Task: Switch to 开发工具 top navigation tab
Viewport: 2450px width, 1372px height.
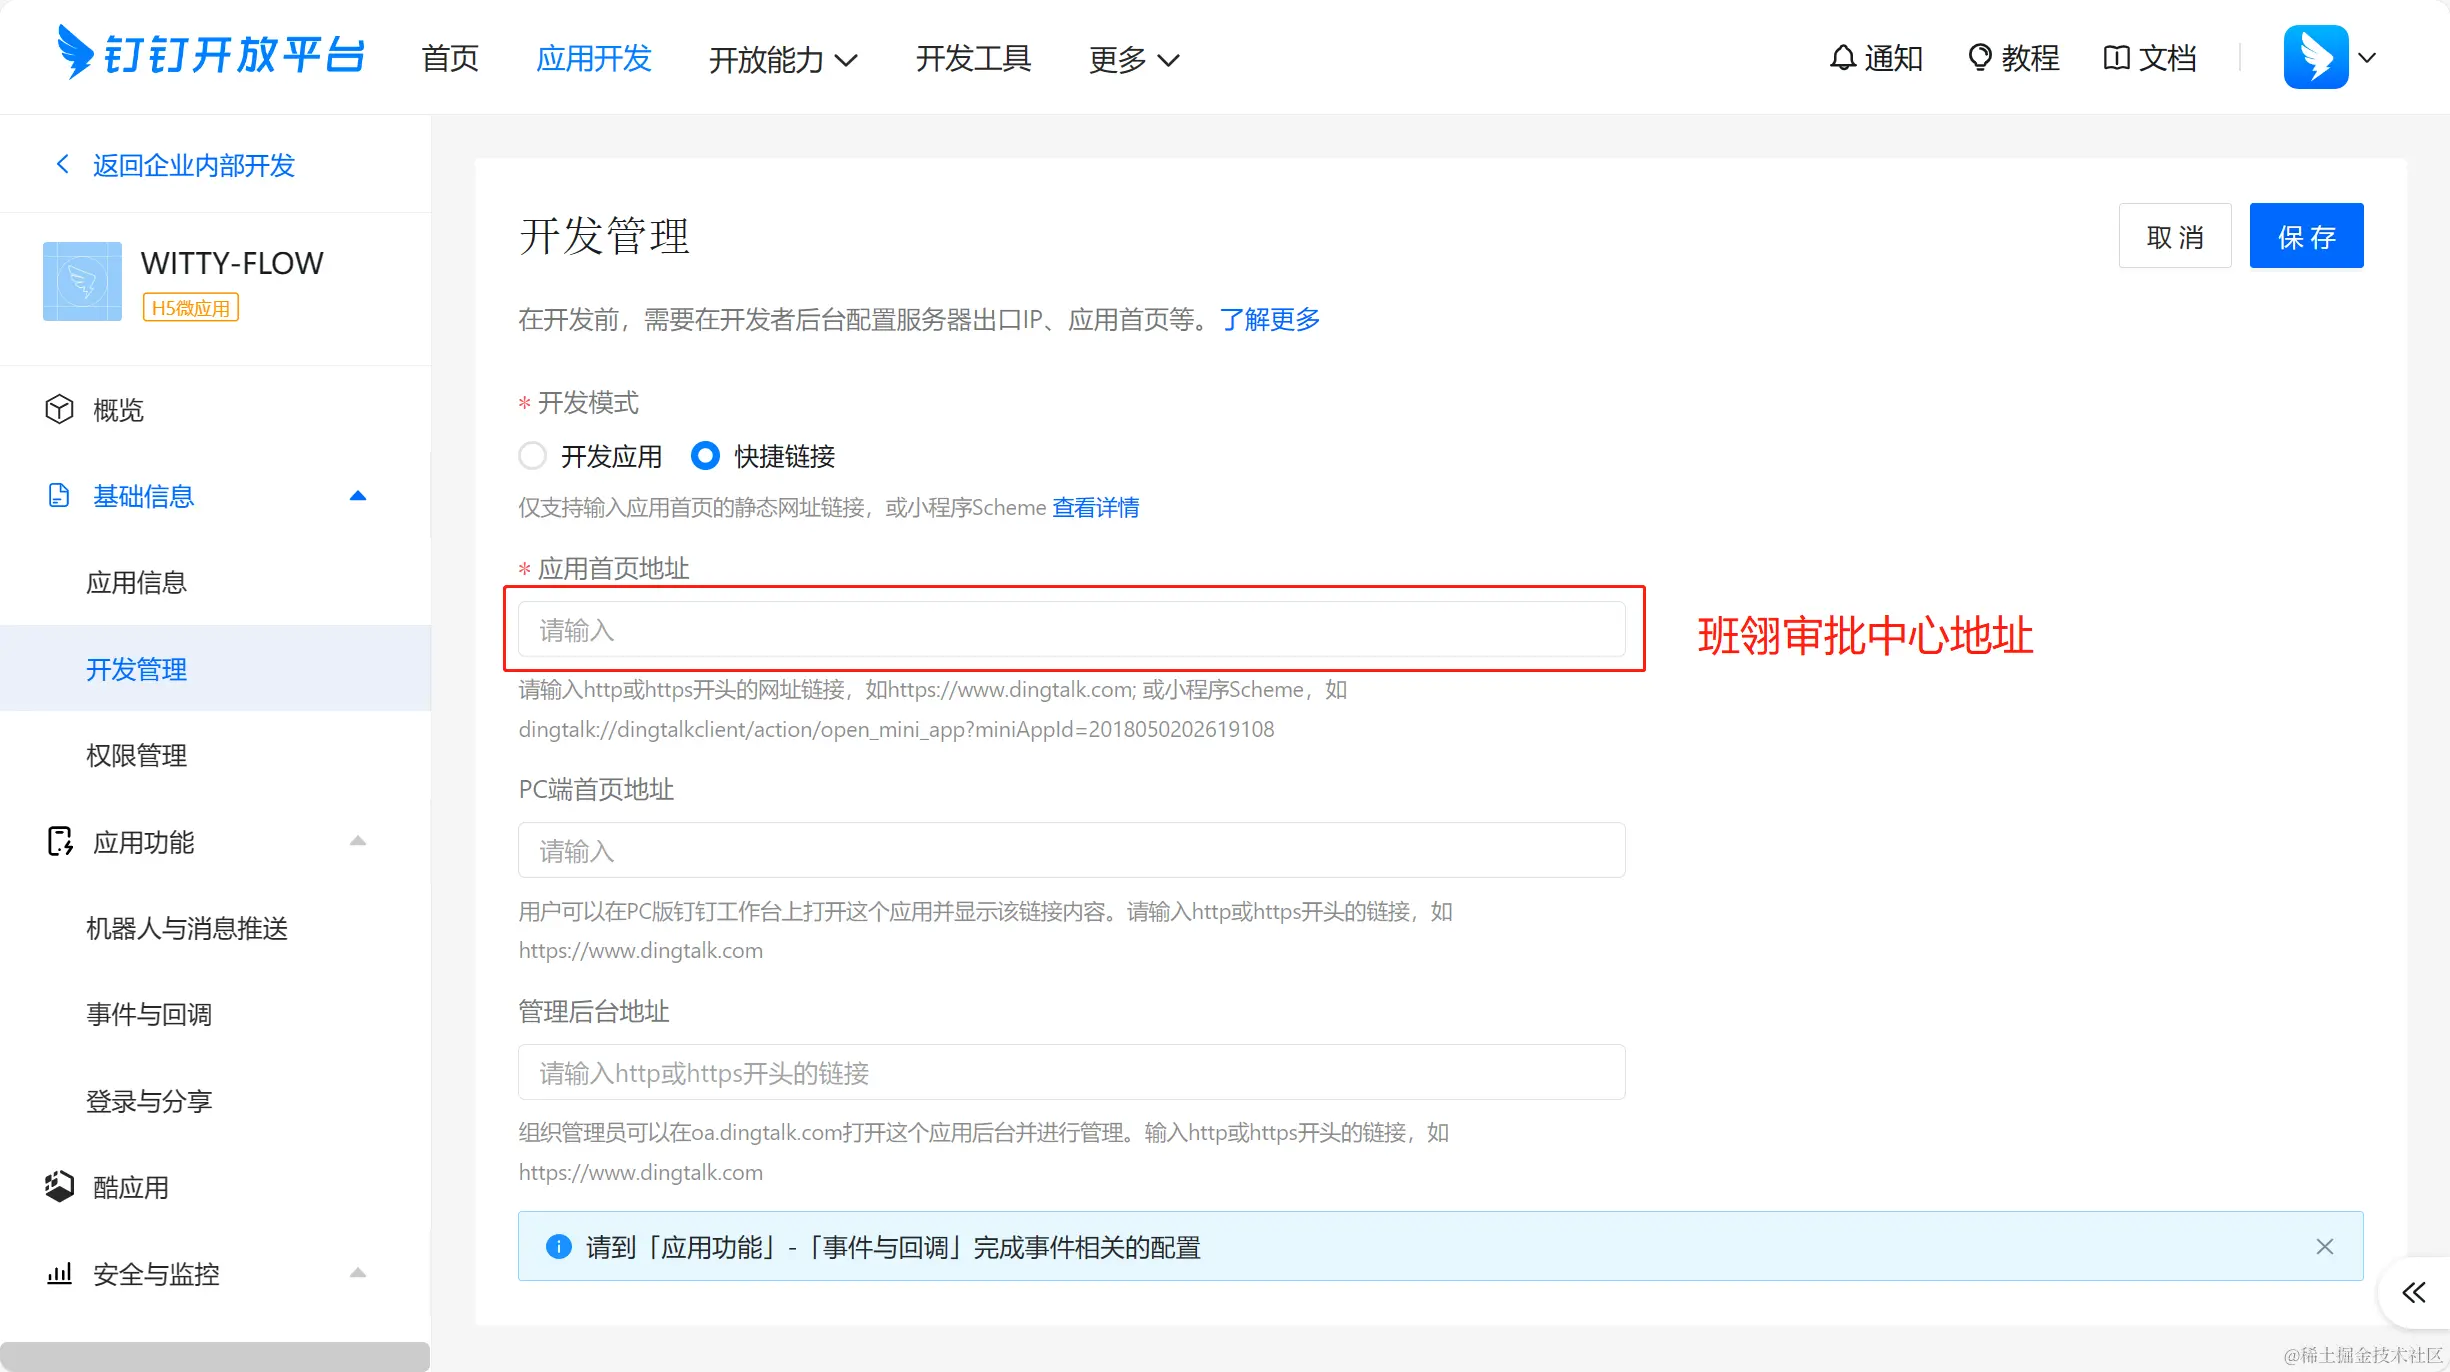Action: click(x=973, y=59)
